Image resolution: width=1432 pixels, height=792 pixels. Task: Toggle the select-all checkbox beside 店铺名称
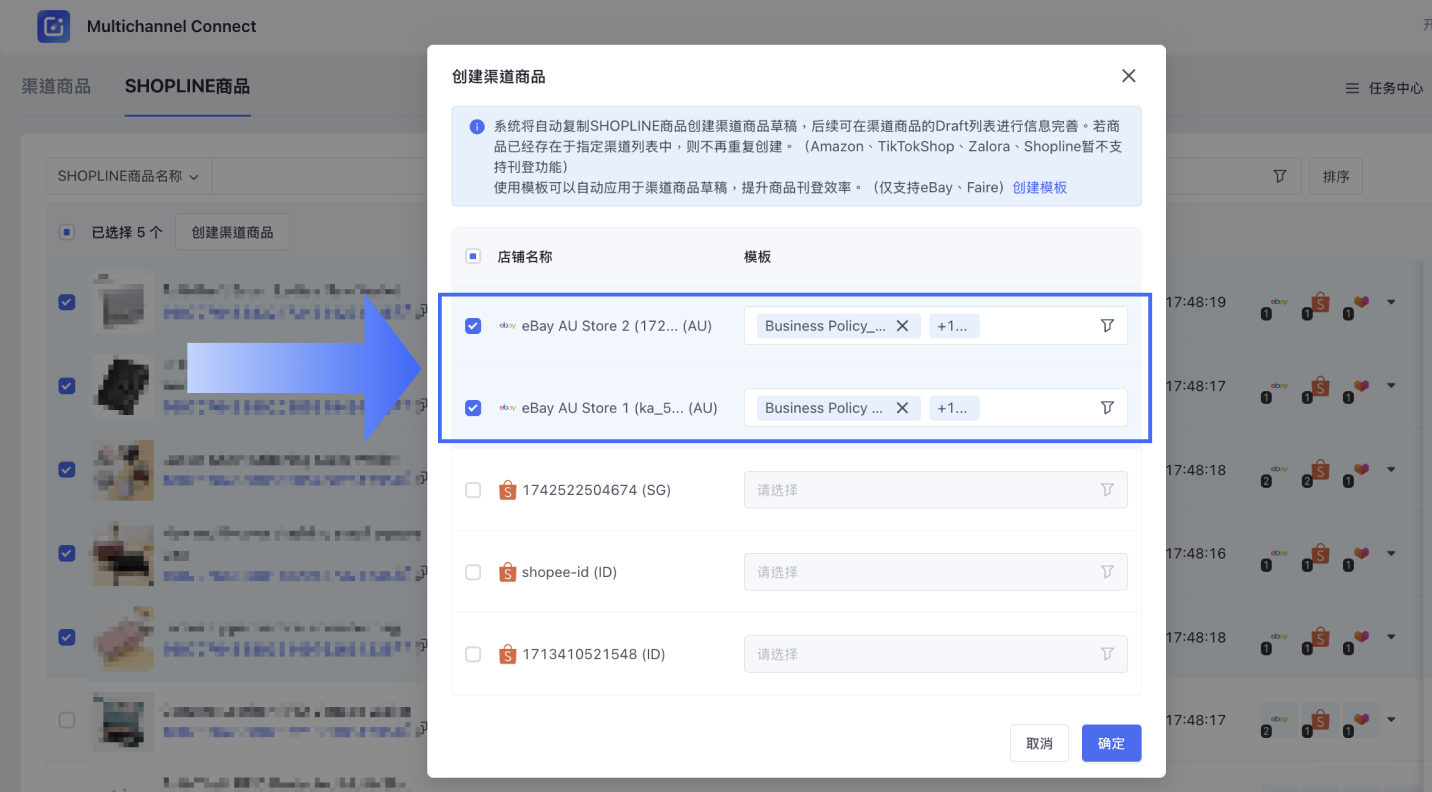(x=473, y=256)
